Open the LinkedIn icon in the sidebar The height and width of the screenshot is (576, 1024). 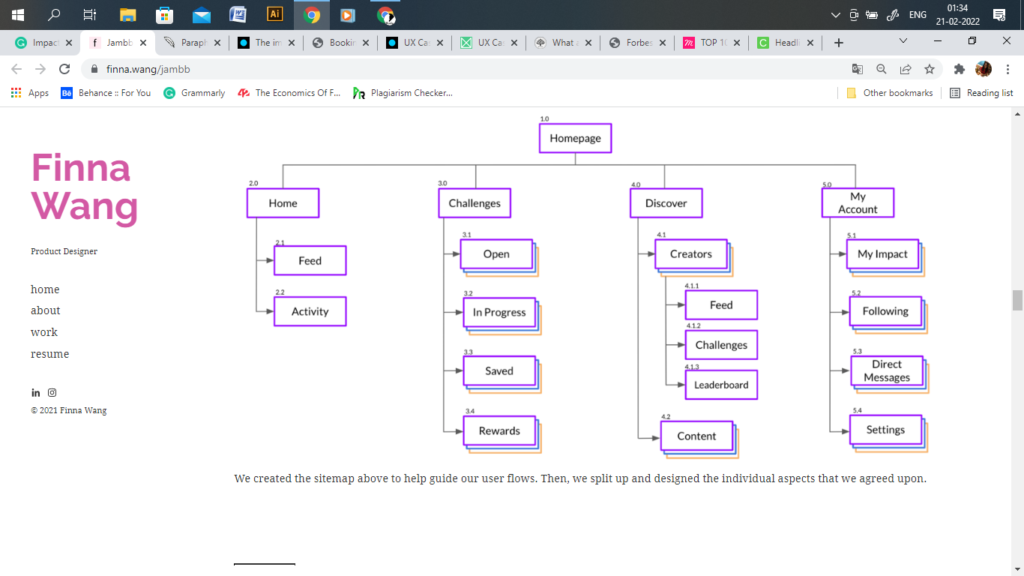(x=36, y=393)
